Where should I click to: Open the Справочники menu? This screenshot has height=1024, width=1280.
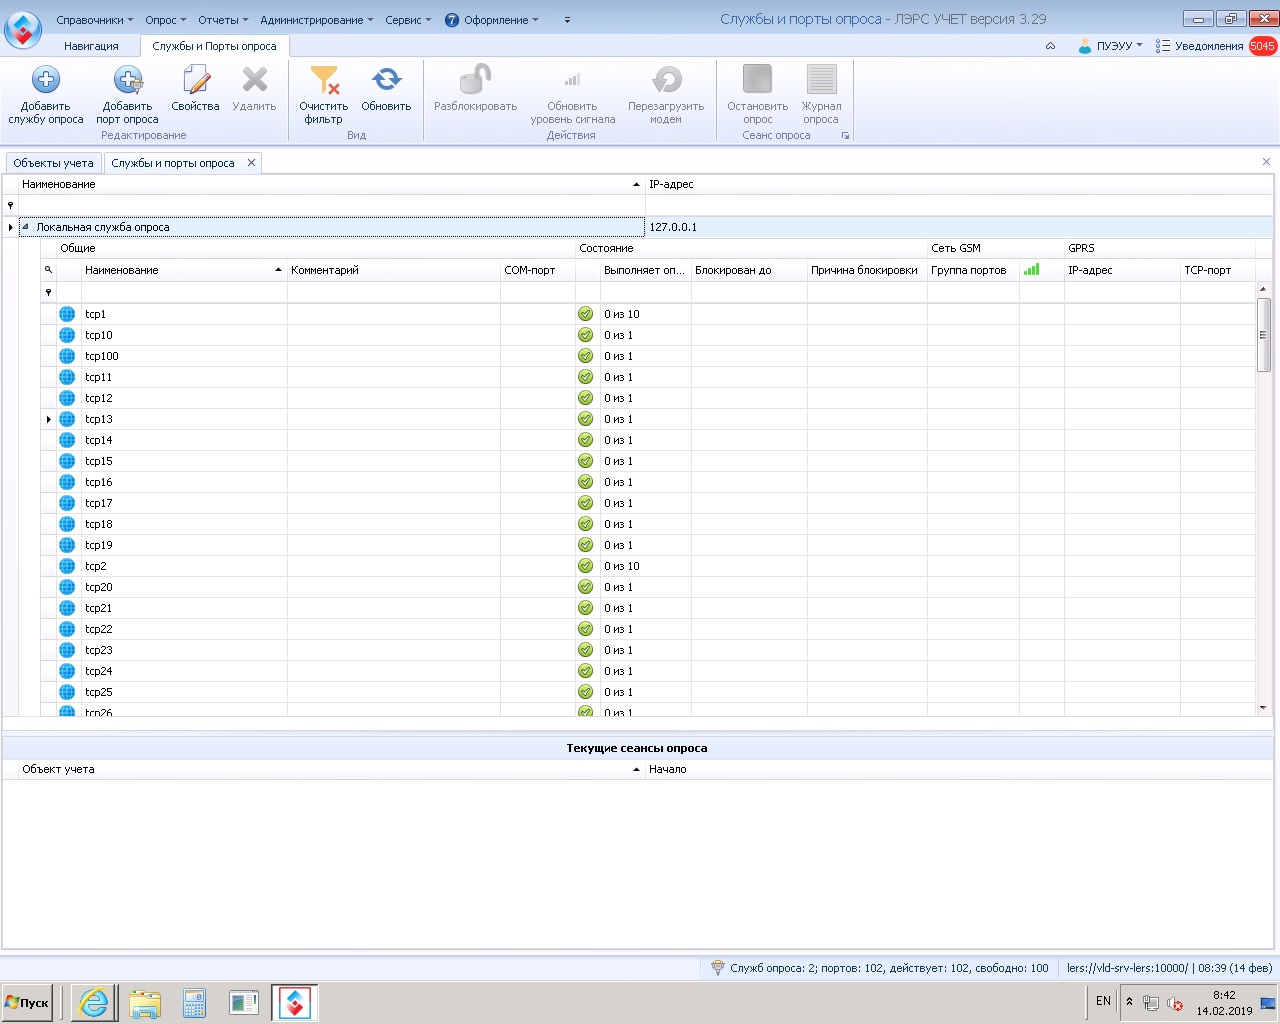click(x=95, y=20)
